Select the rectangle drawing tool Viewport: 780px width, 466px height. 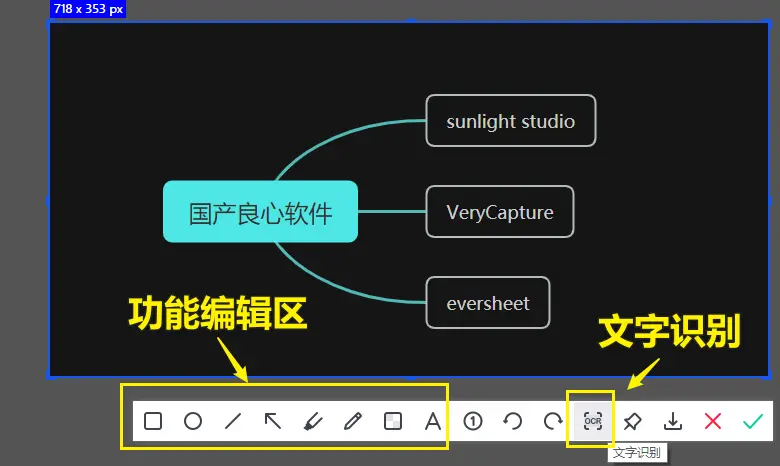[153, 421]
